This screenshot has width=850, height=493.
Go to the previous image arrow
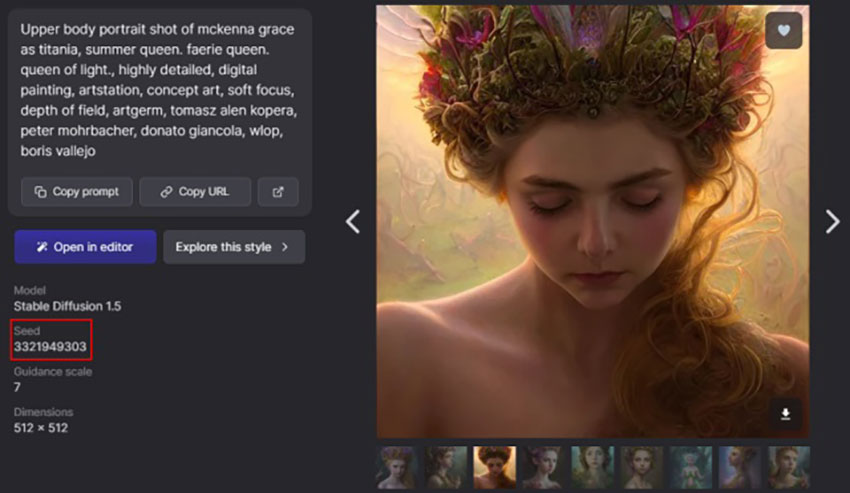coord(352,221)
